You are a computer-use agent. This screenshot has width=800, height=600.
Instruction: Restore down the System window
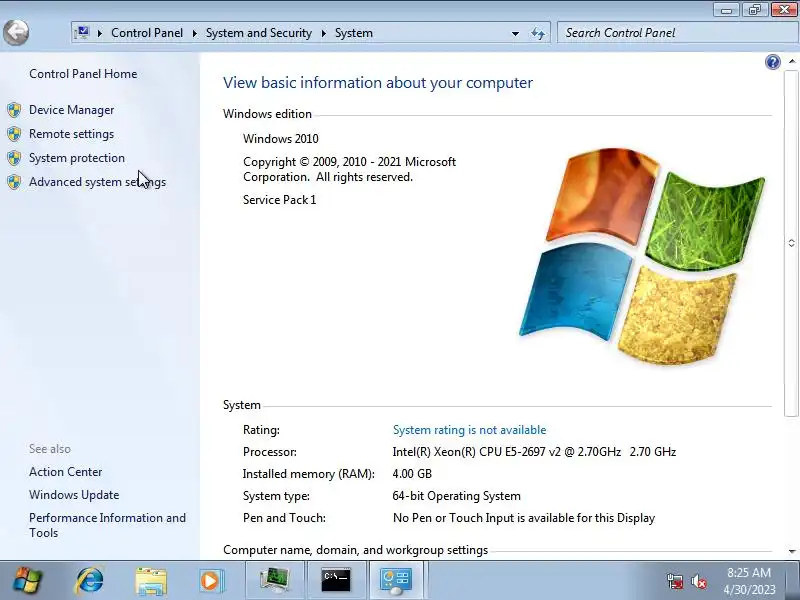(x=755, y=10)
